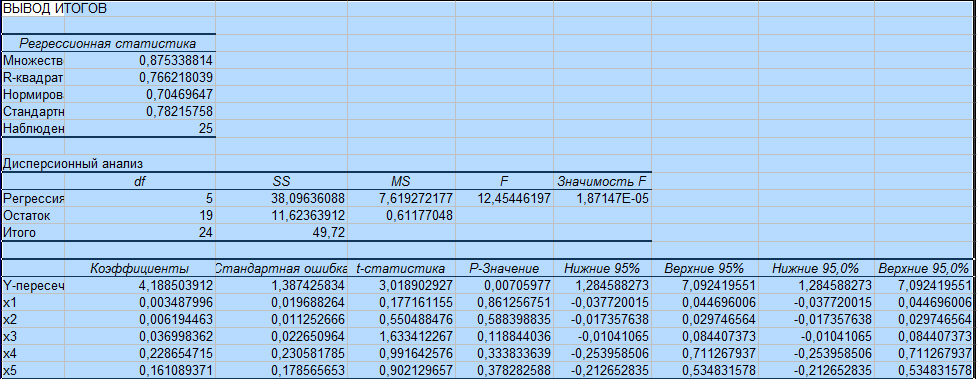Image resolution: width=977 pixels, height=379 pixels.
Task: Click the x4 P-value 0,333833639
Action: pos(515,354)
